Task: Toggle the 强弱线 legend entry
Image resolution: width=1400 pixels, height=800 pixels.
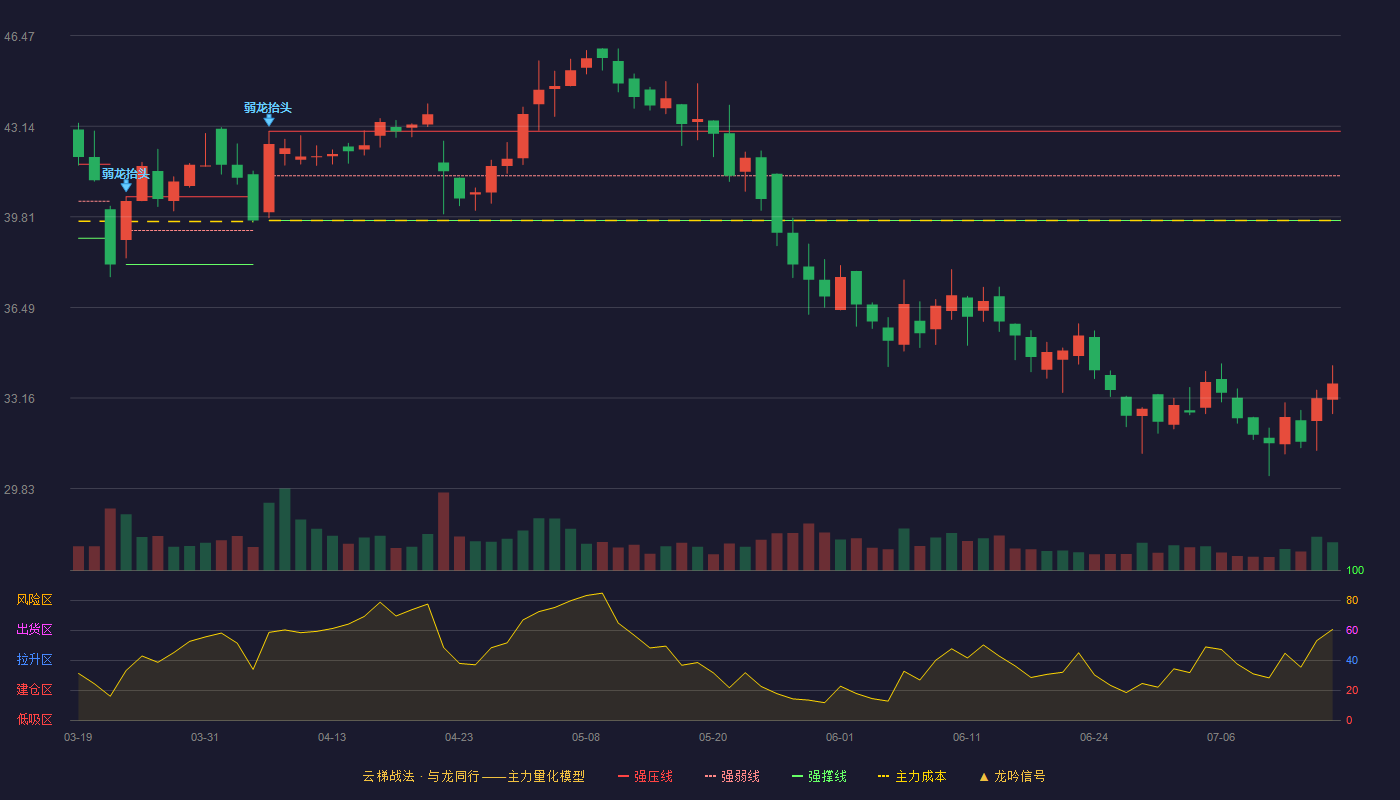Action: (732, 776)
